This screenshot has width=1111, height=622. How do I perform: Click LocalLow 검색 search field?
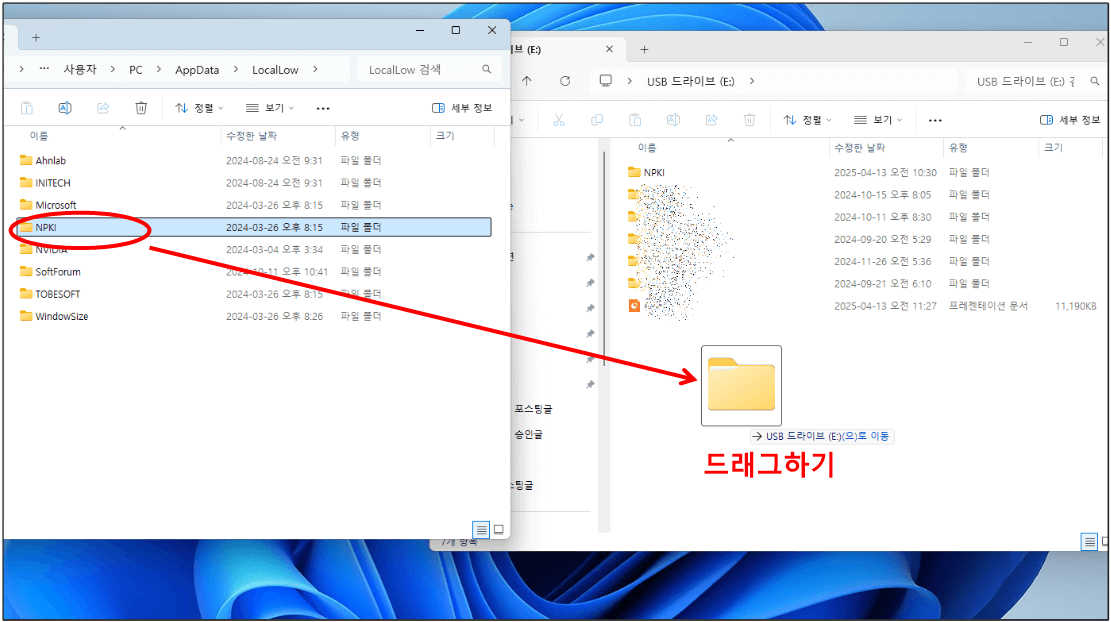click(x=429, y=69)
